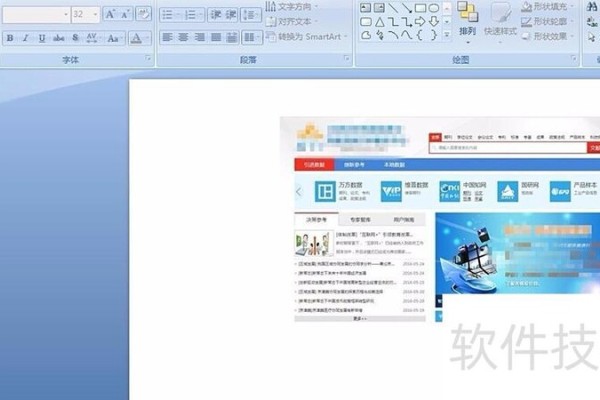Click the Find binoculars icon

coord(592,7)
